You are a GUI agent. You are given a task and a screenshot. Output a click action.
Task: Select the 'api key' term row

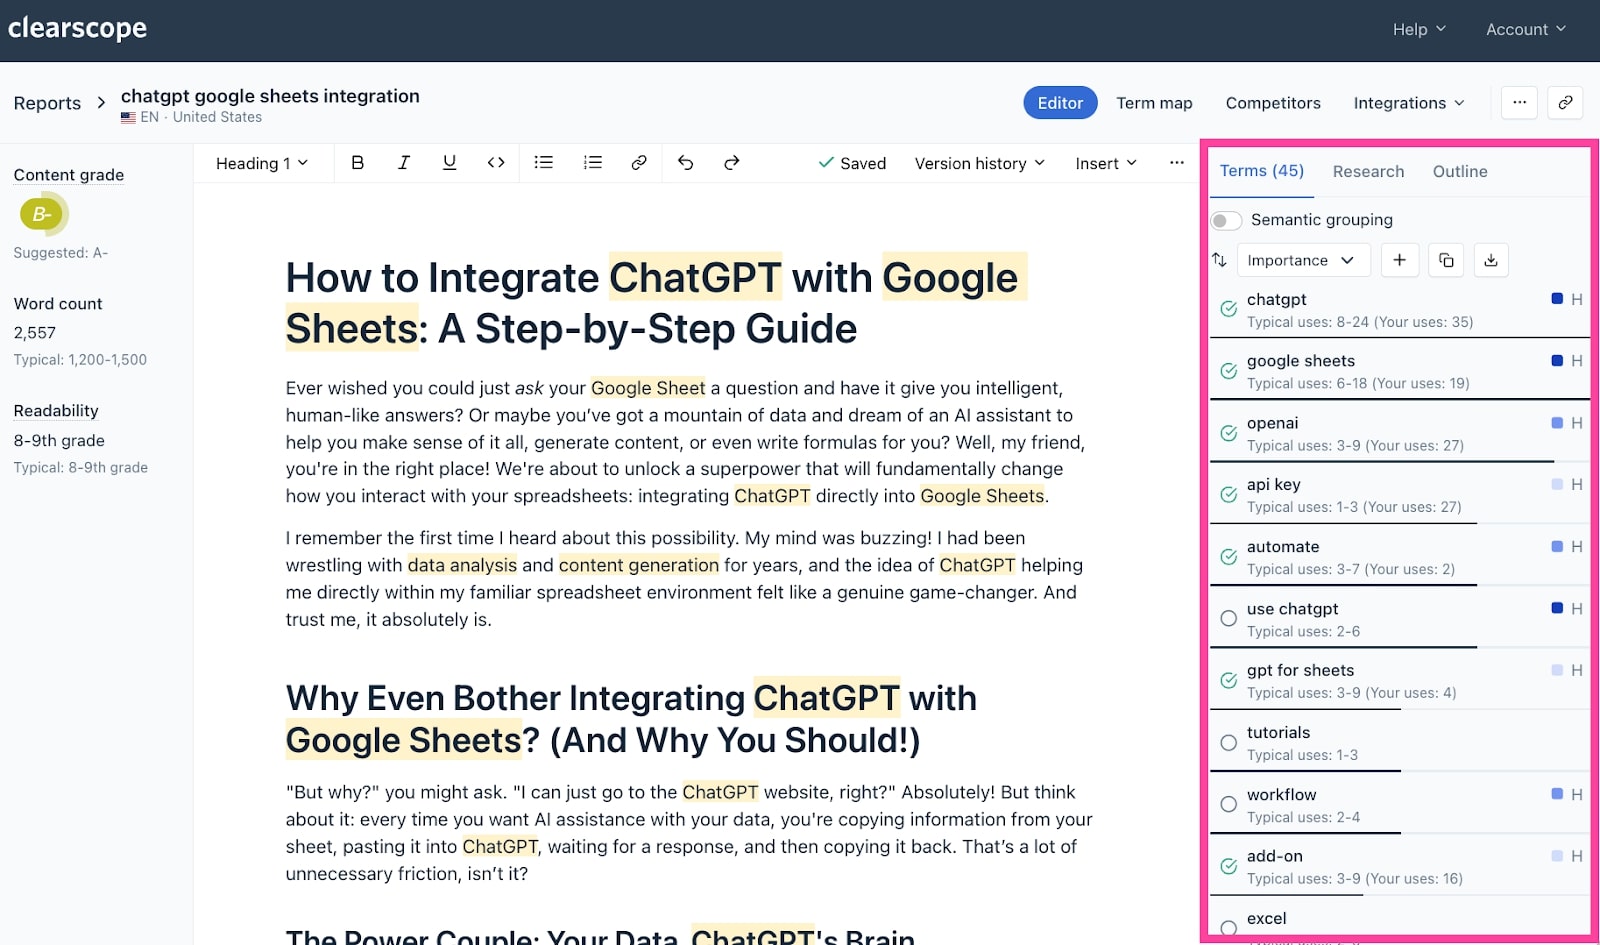(x=1400, y=495)
